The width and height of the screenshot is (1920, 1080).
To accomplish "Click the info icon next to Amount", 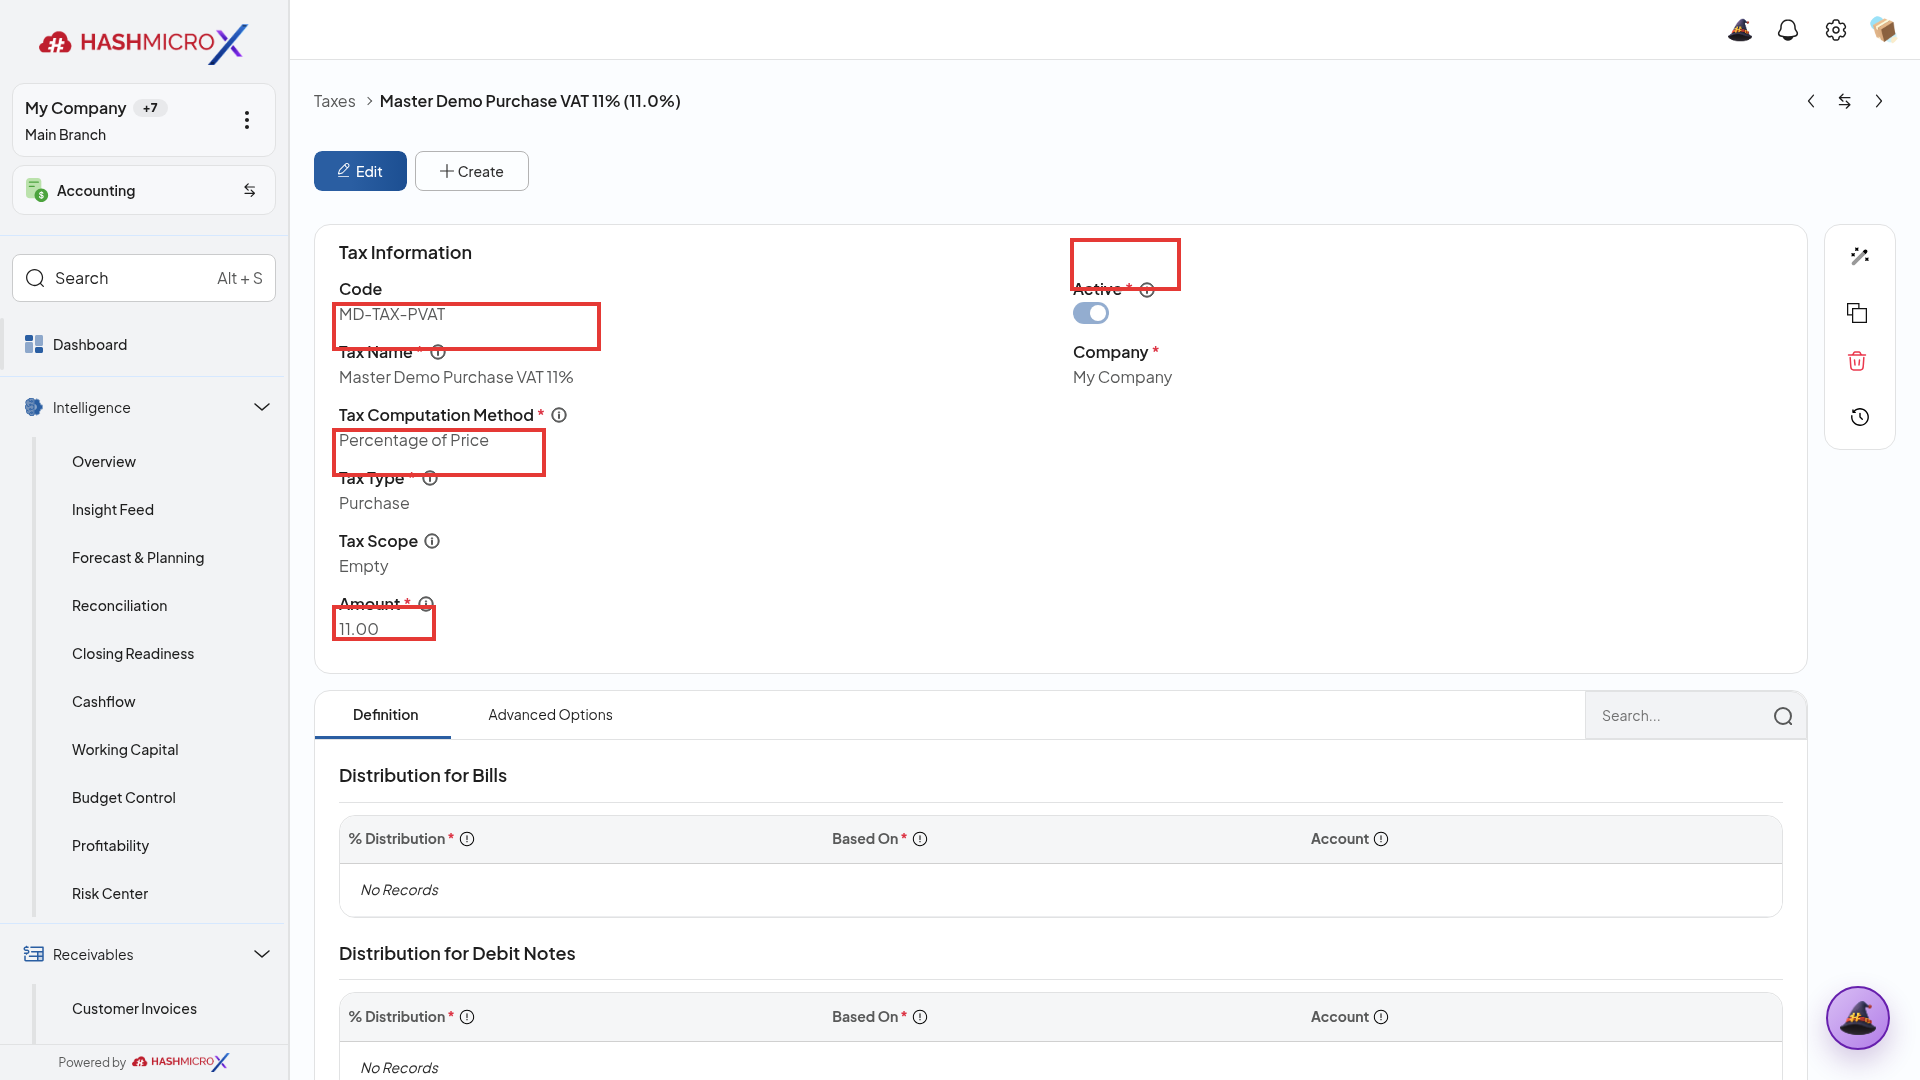I will 426,604.
